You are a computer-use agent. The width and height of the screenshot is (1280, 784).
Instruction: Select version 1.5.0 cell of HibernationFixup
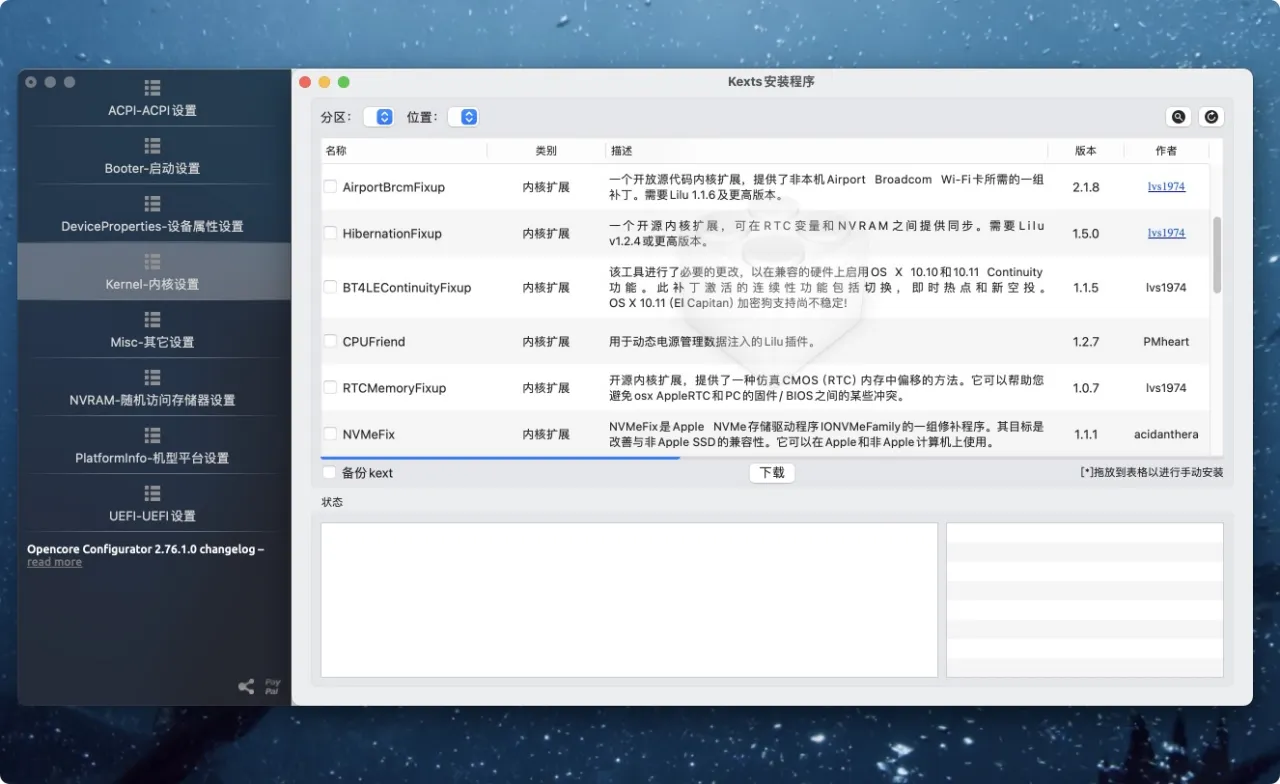(1086, 233)
